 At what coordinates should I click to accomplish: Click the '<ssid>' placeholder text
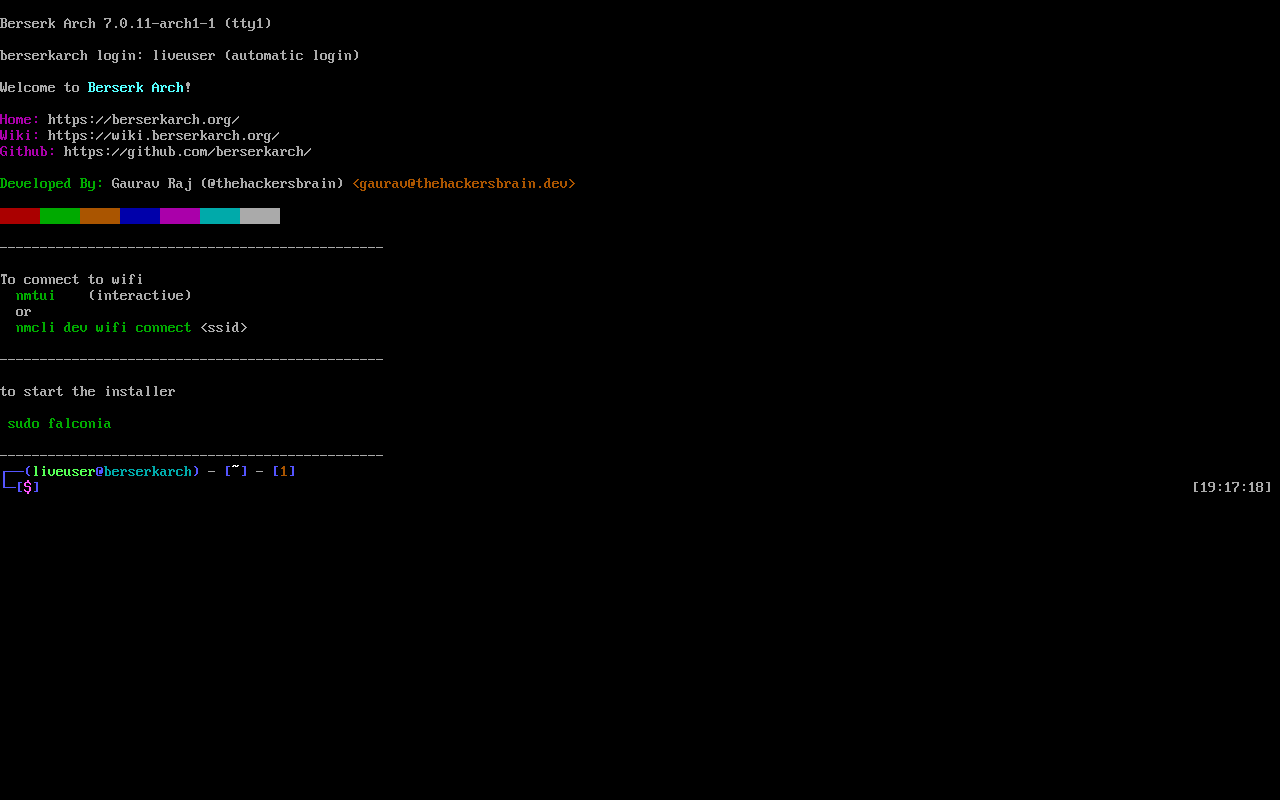pyautogui.click(x=224, y=328)
